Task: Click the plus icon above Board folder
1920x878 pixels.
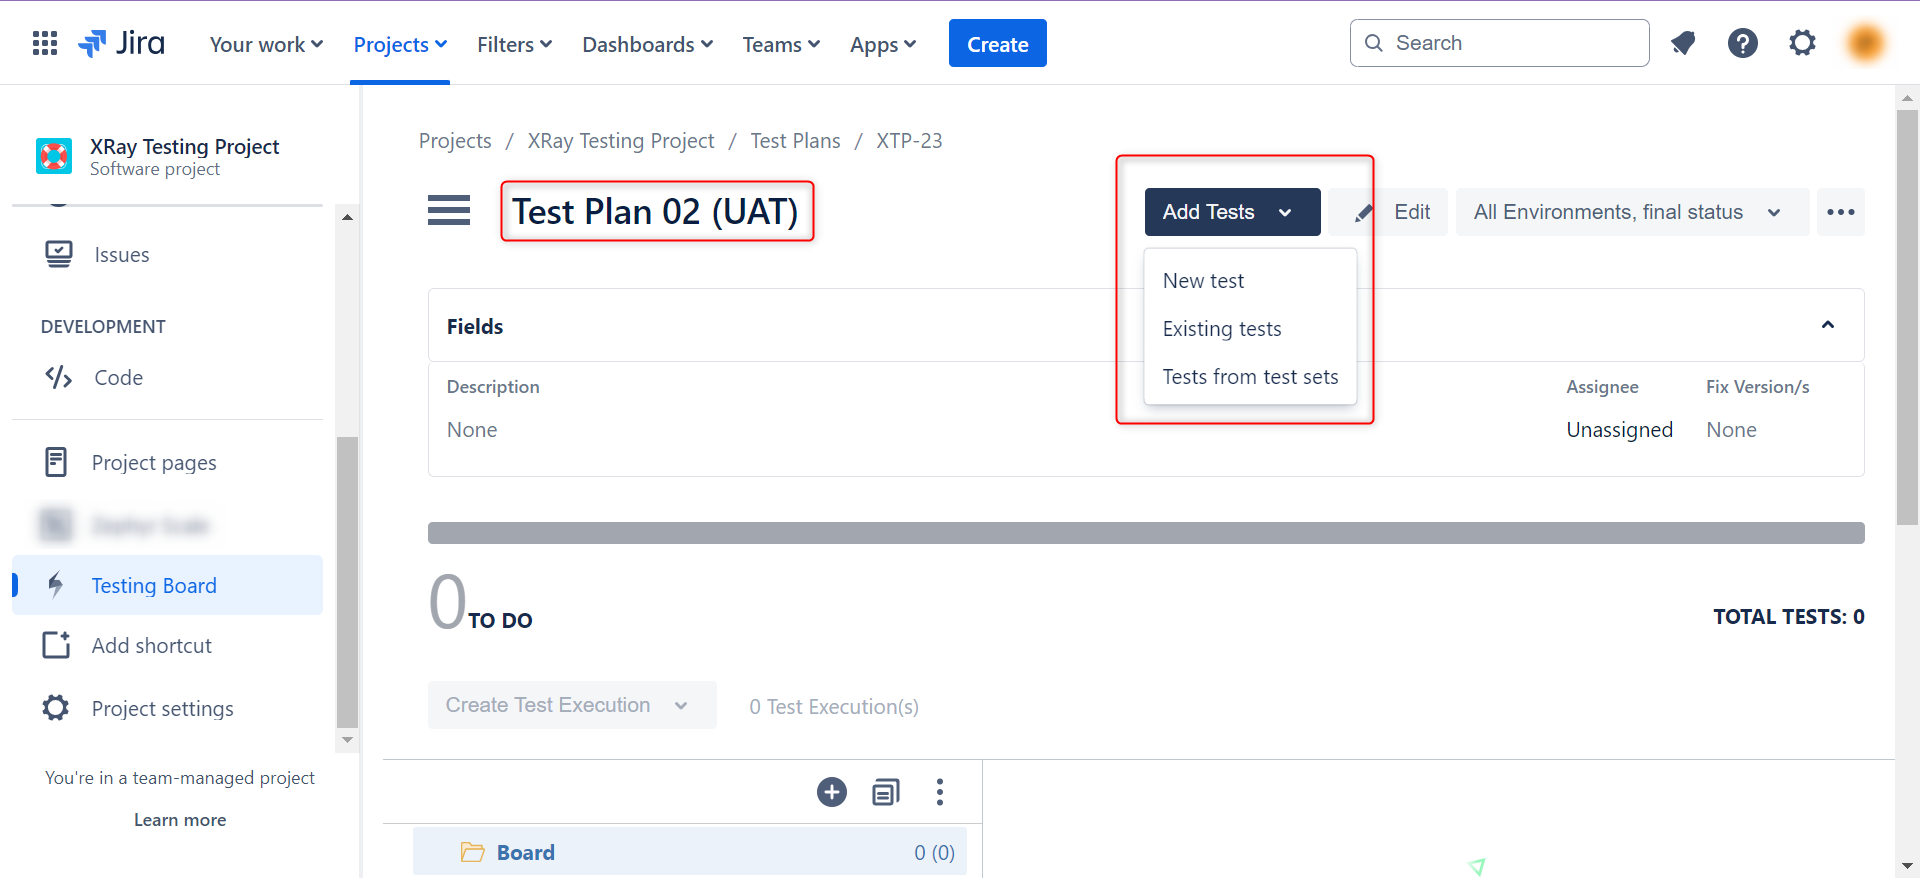Action: tap(831, 792)
